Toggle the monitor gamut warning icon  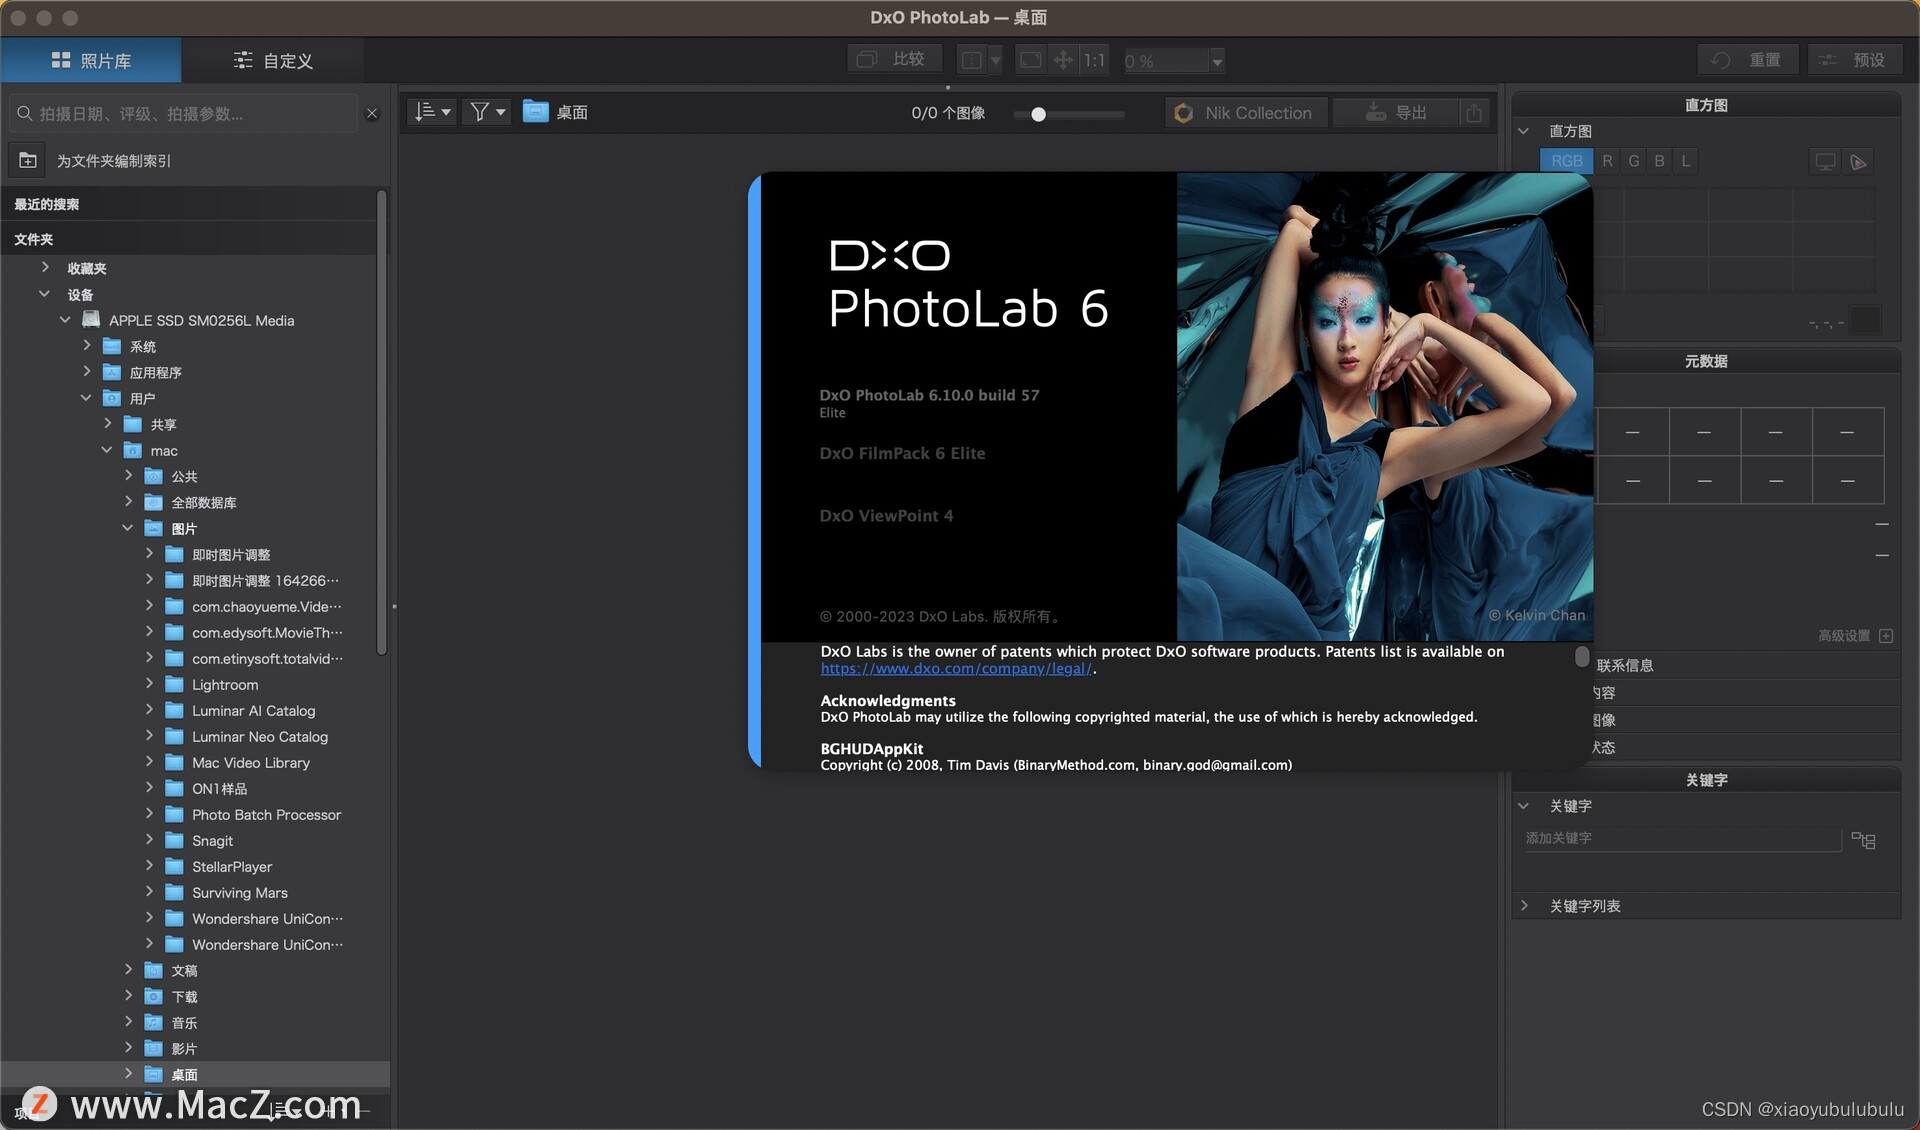[1825, 162]
